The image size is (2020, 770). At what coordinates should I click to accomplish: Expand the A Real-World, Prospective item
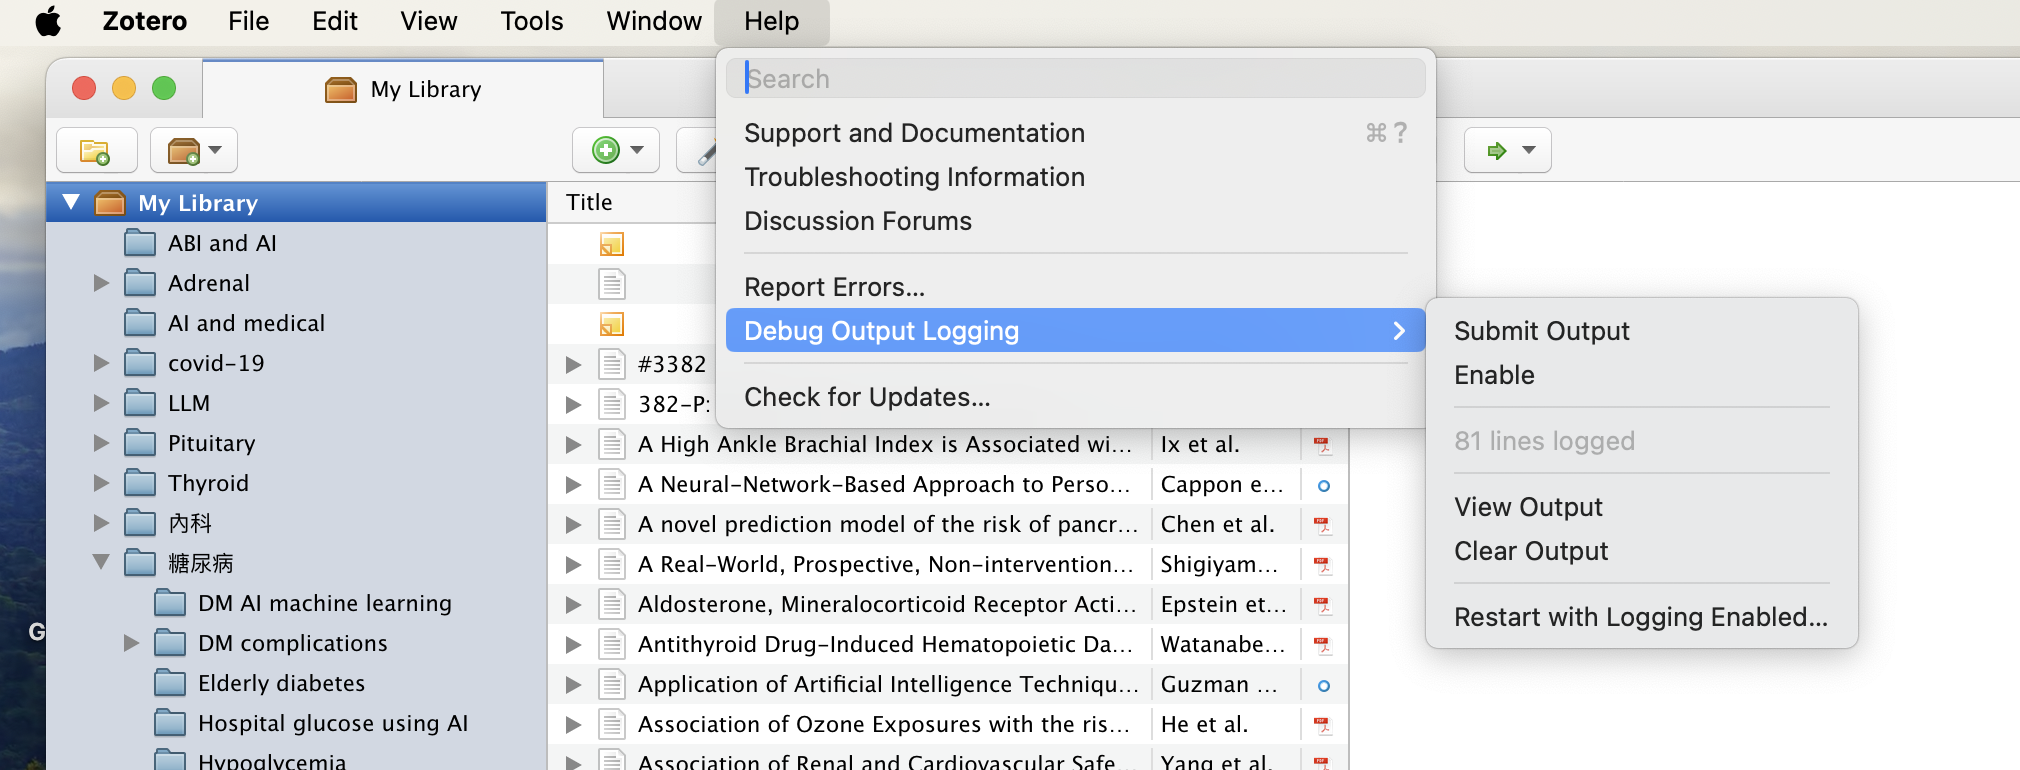(x=573, y=564)
